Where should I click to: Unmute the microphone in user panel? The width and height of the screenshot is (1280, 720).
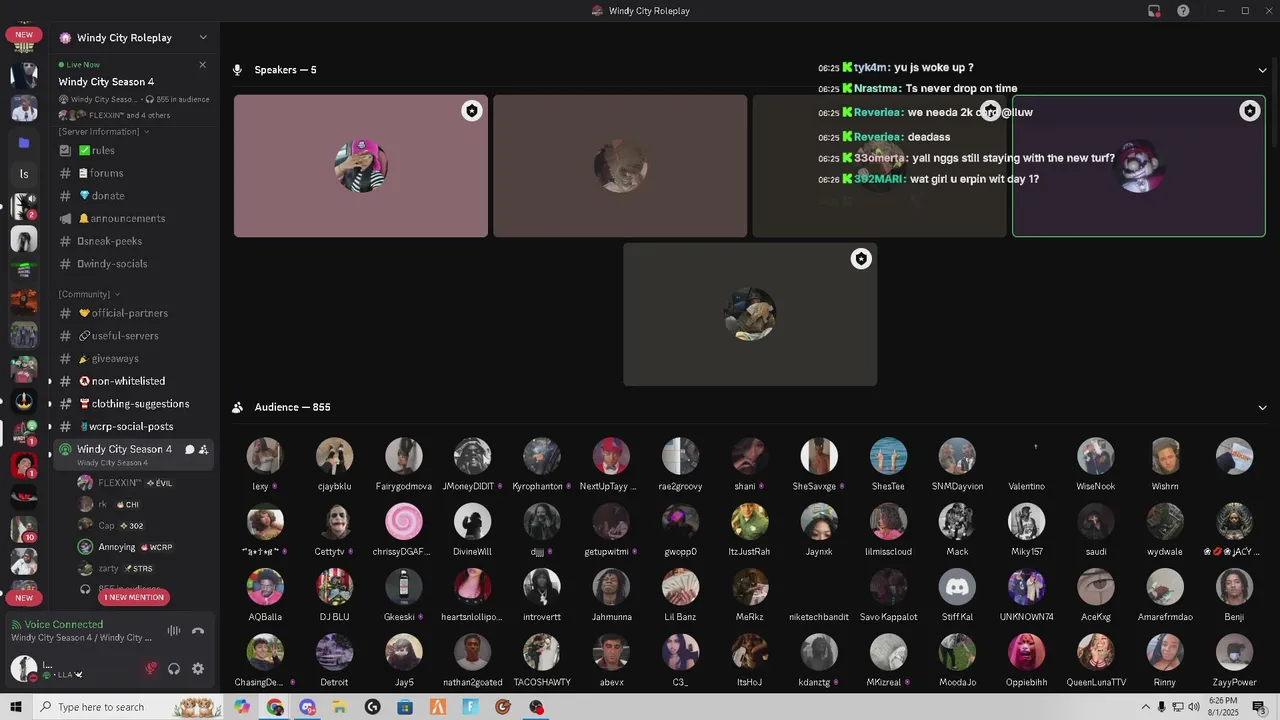pos(151,669)
